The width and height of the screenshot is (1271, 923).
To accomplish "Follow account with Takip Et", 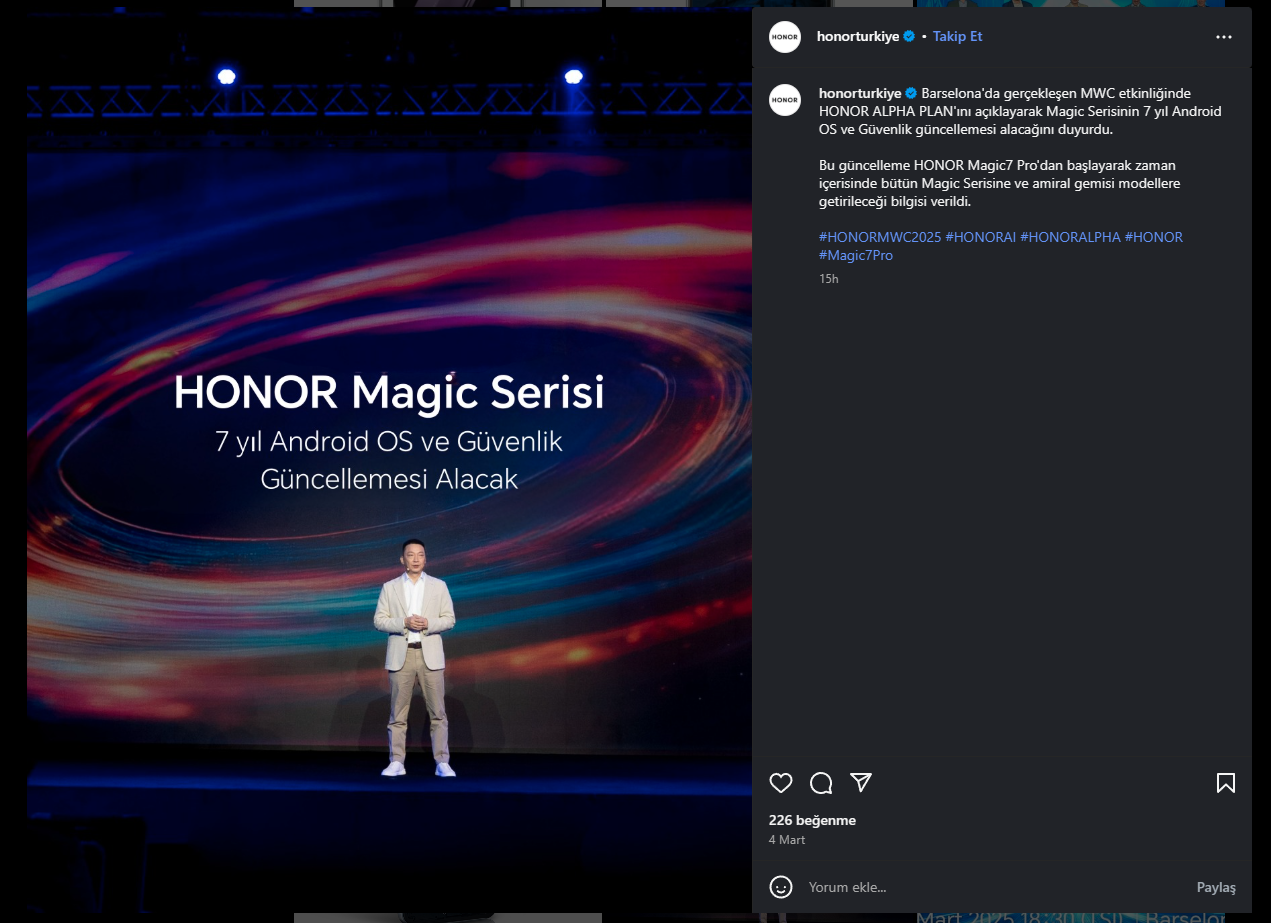I will pyautogui.click(x=958, y=36).
